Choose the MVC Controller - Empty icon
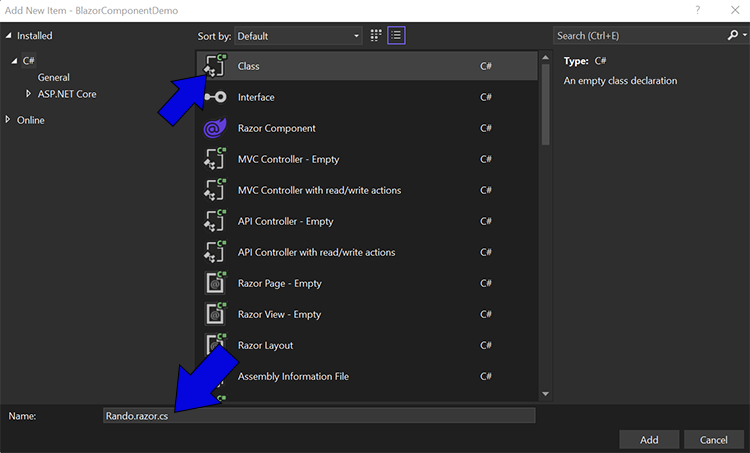750x453 pixels. point(215,159)
